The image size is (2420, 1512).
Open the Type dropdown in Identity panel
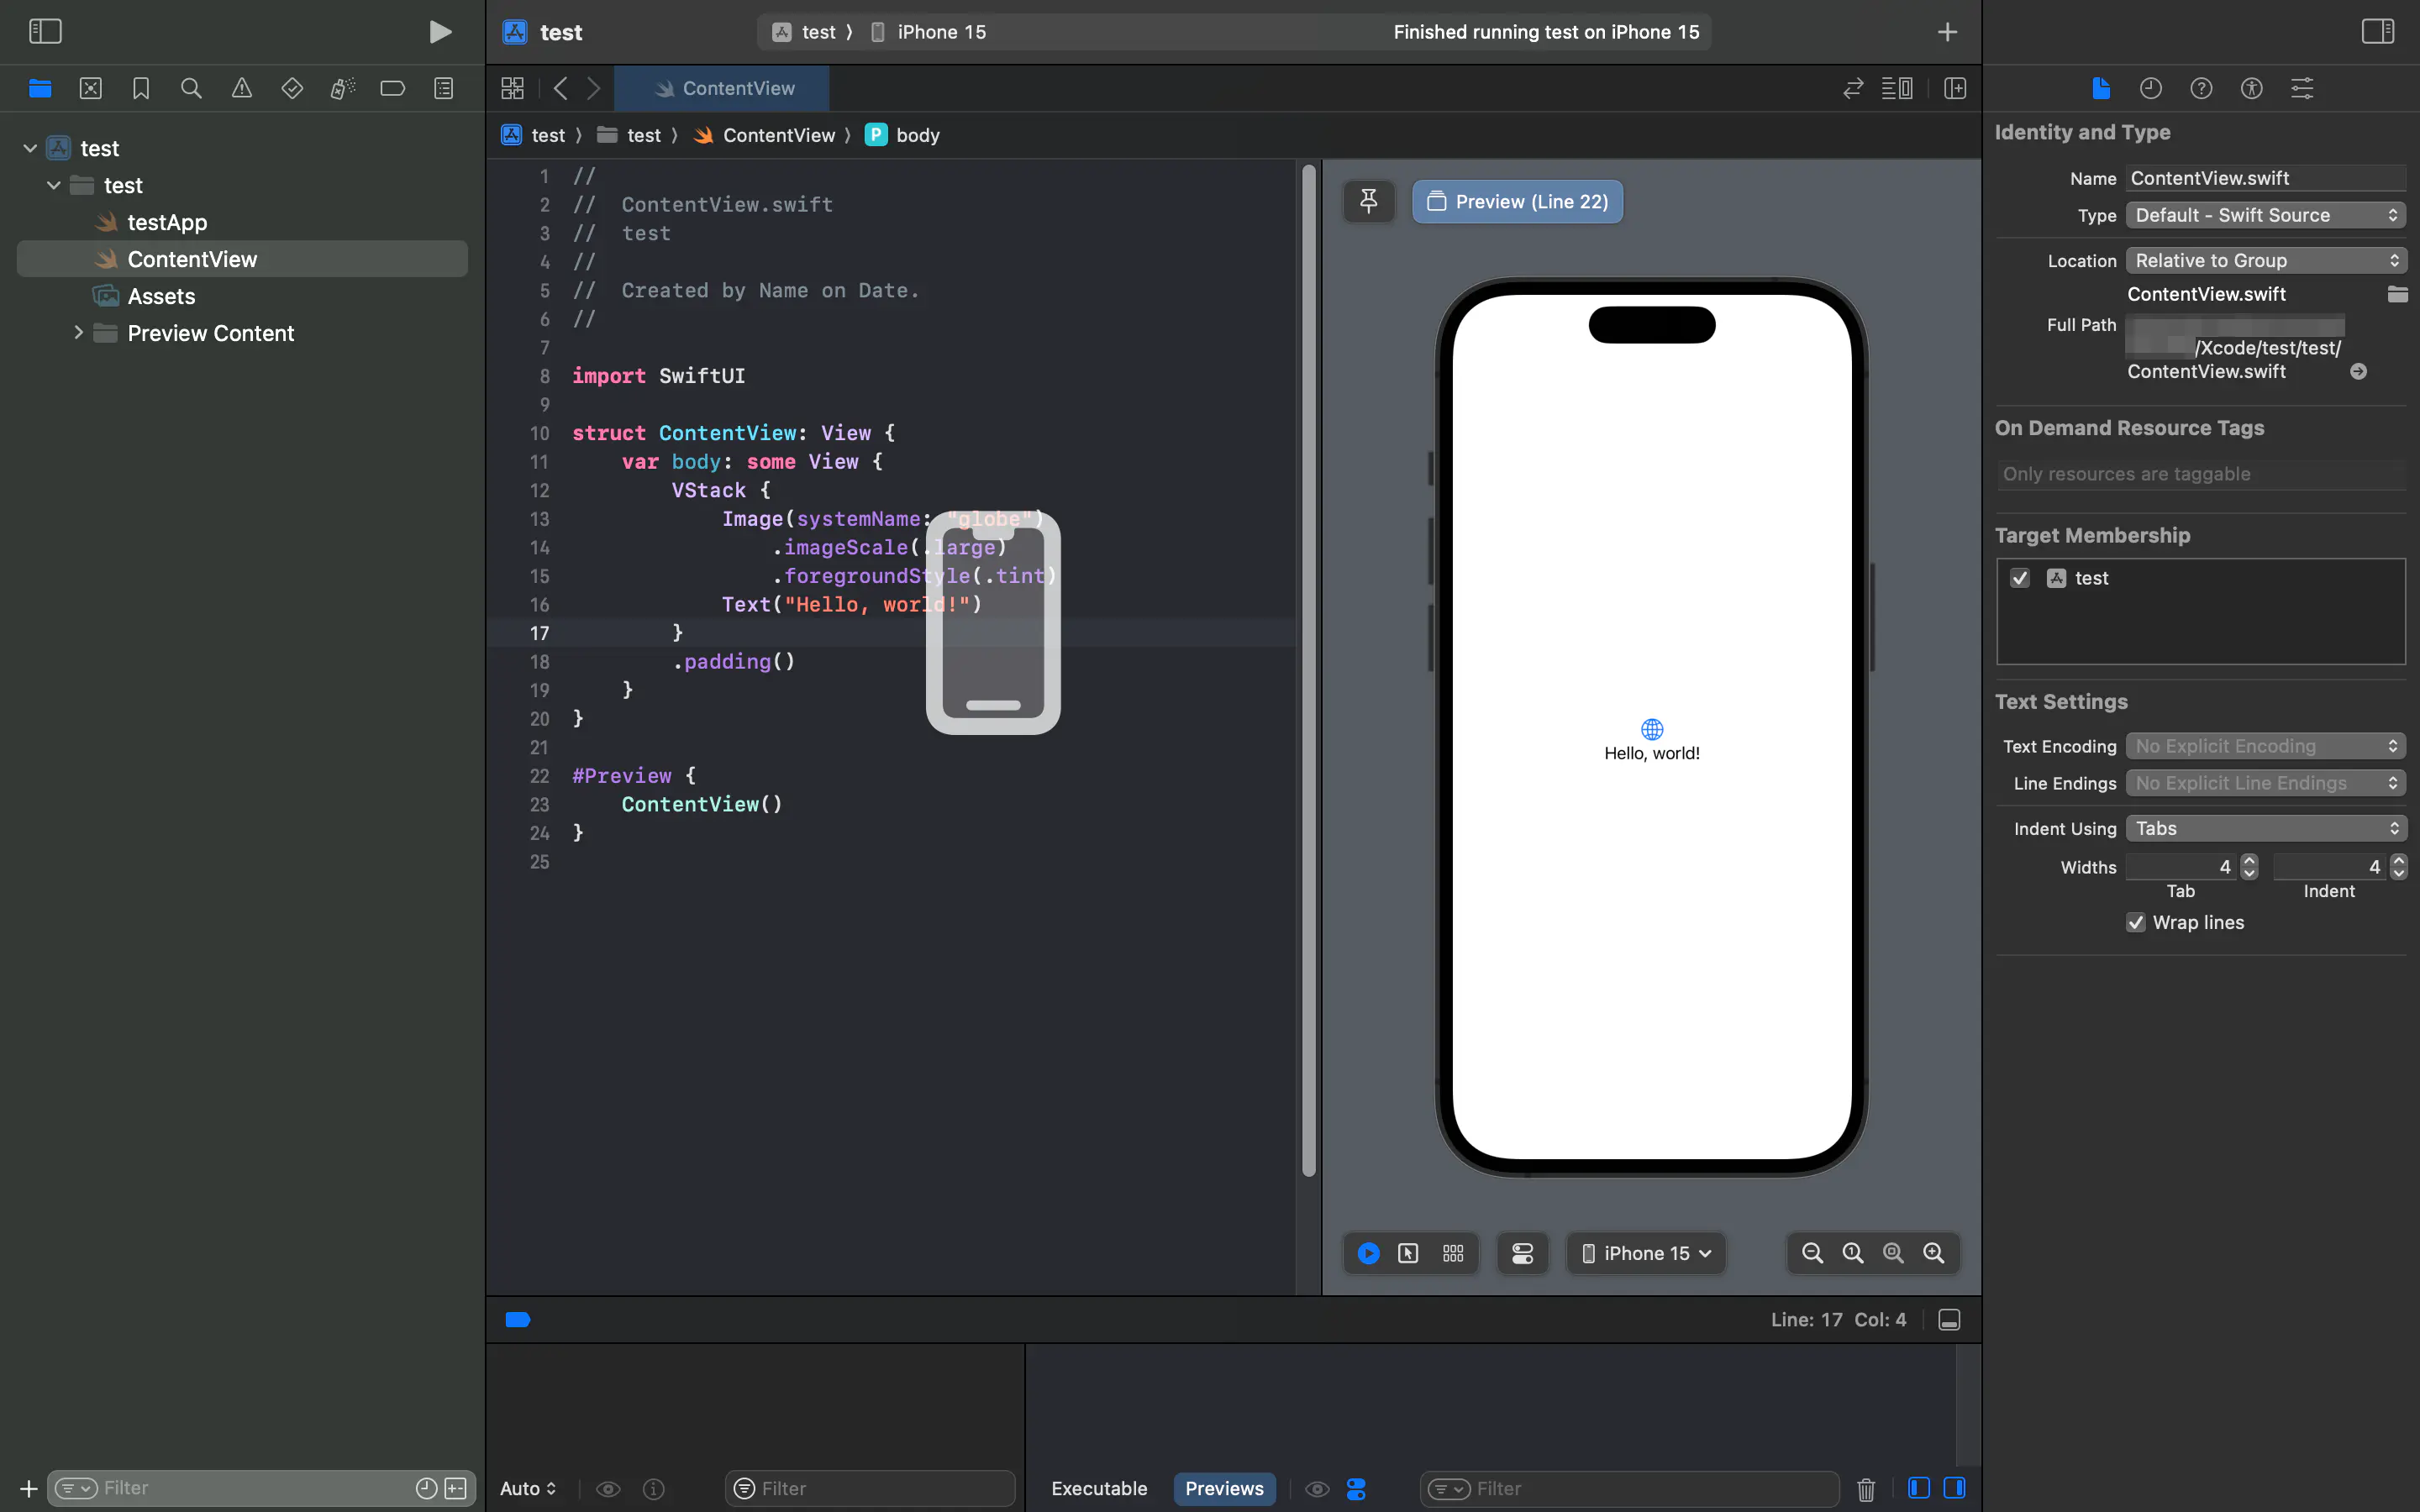click(x=2265, y=214)
